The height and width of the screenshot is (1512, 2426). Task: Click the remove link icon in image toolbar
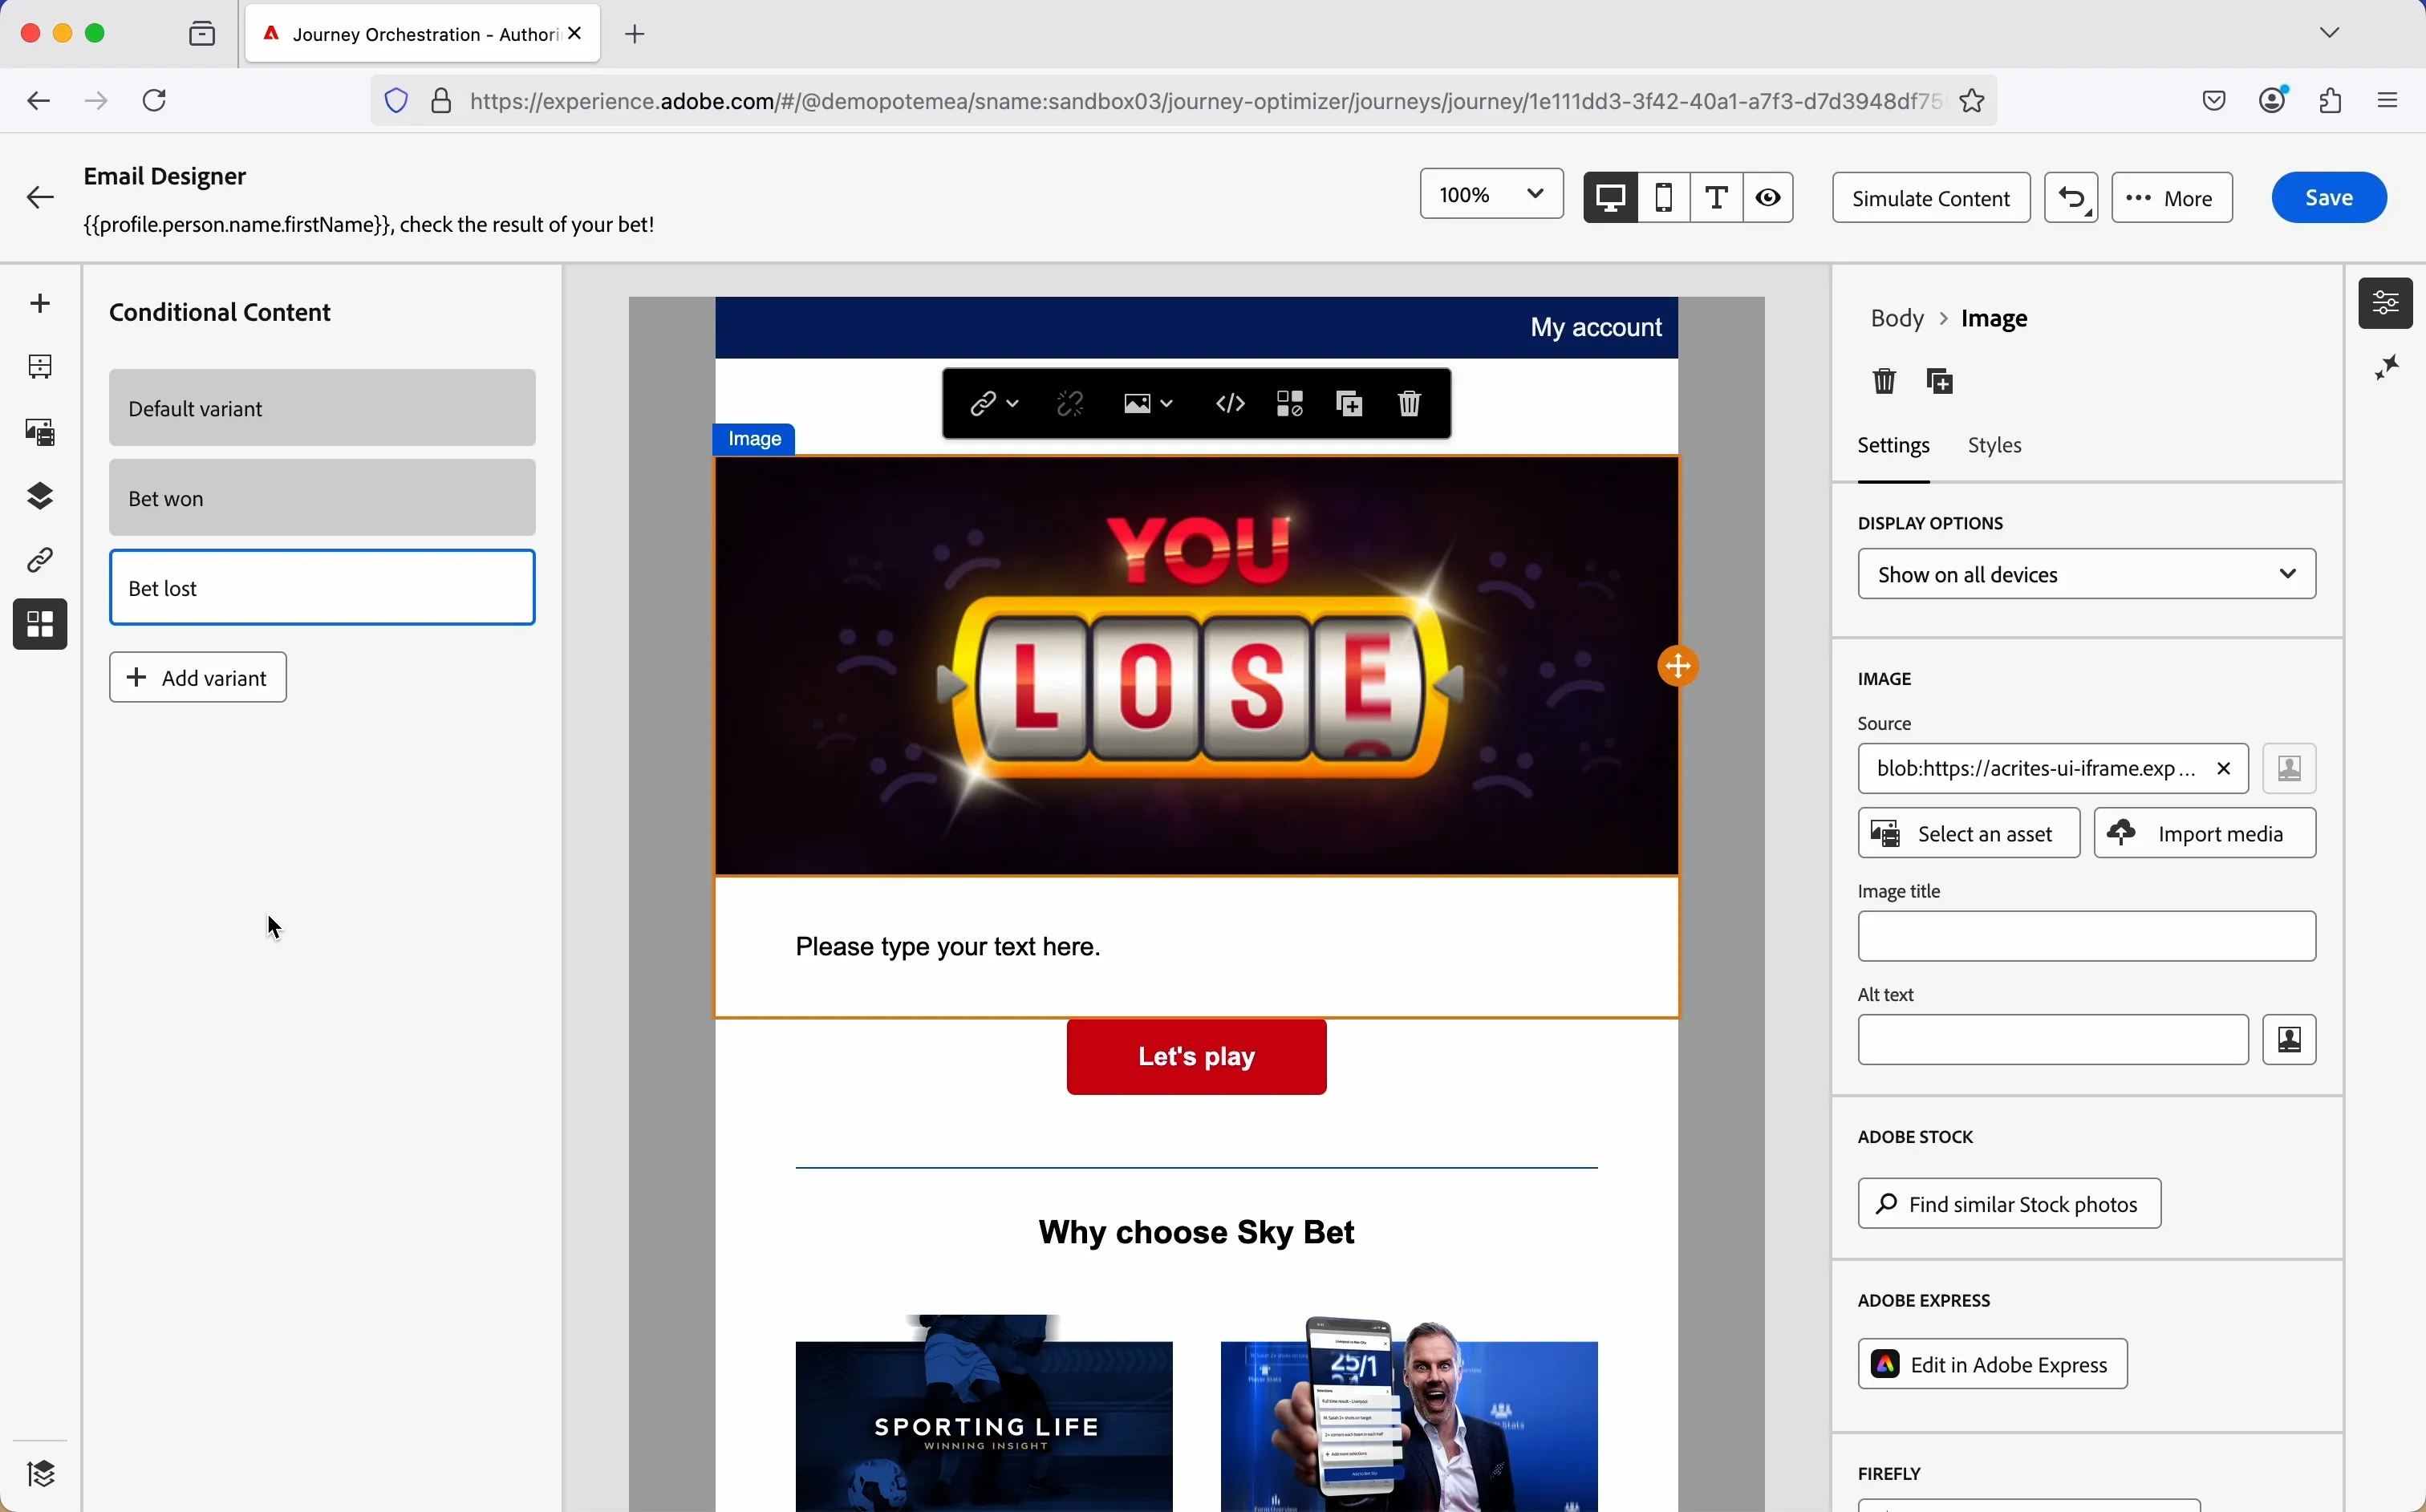pos(1071,404)
